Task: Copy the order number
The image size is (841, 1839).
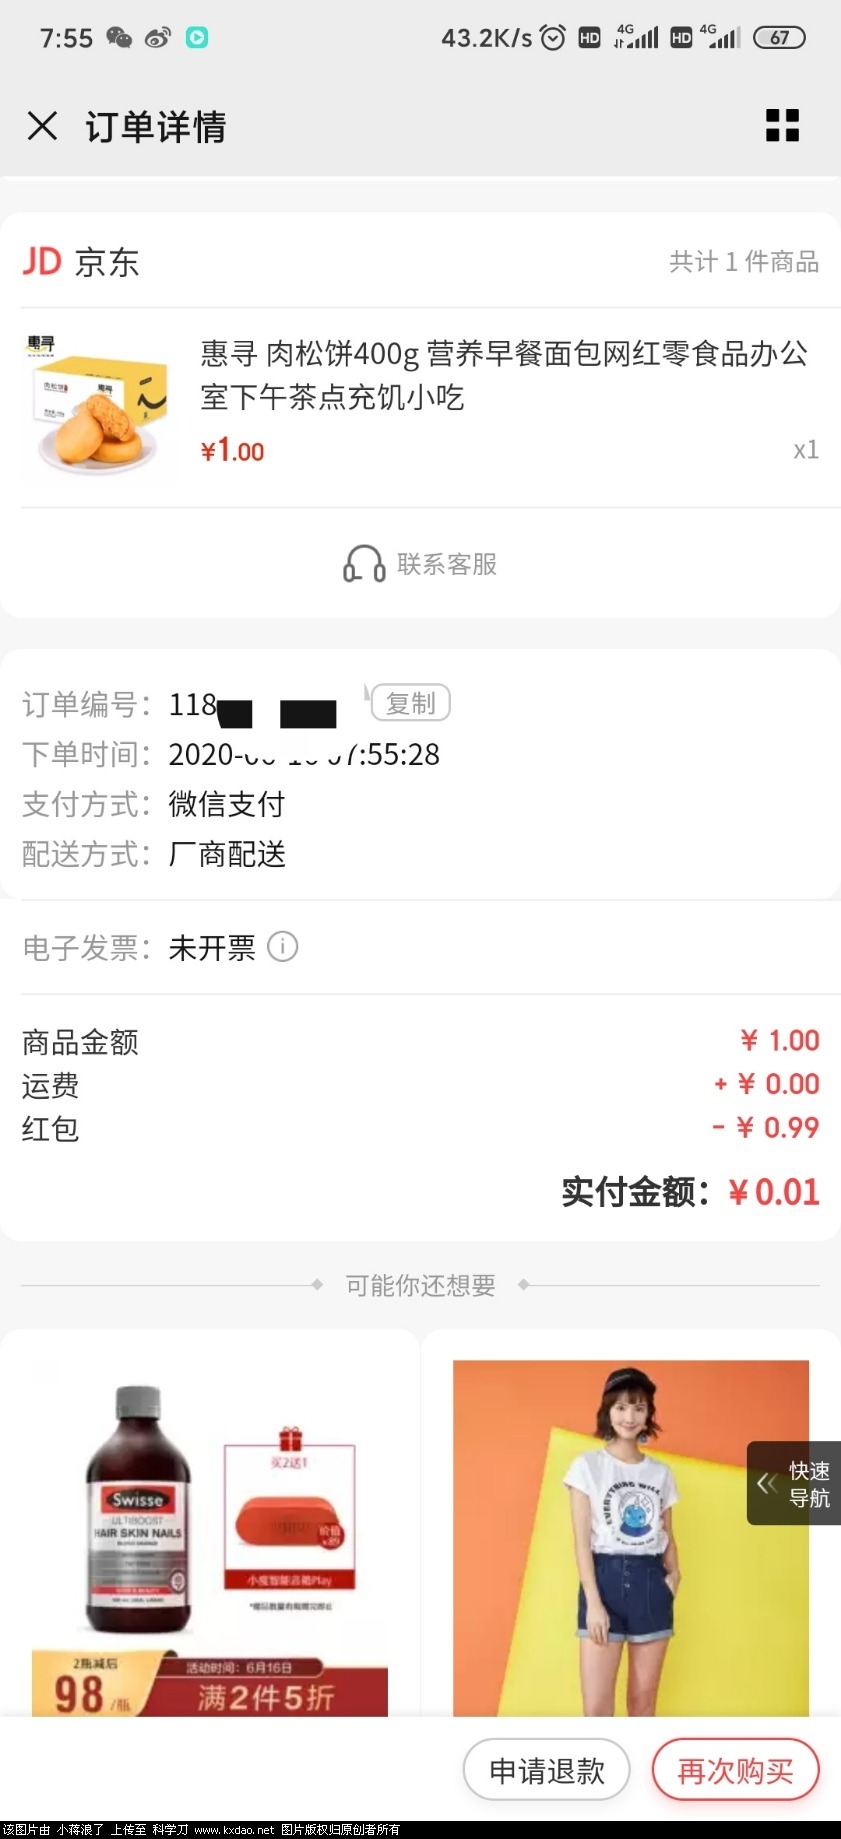Action: pos(411,703)
